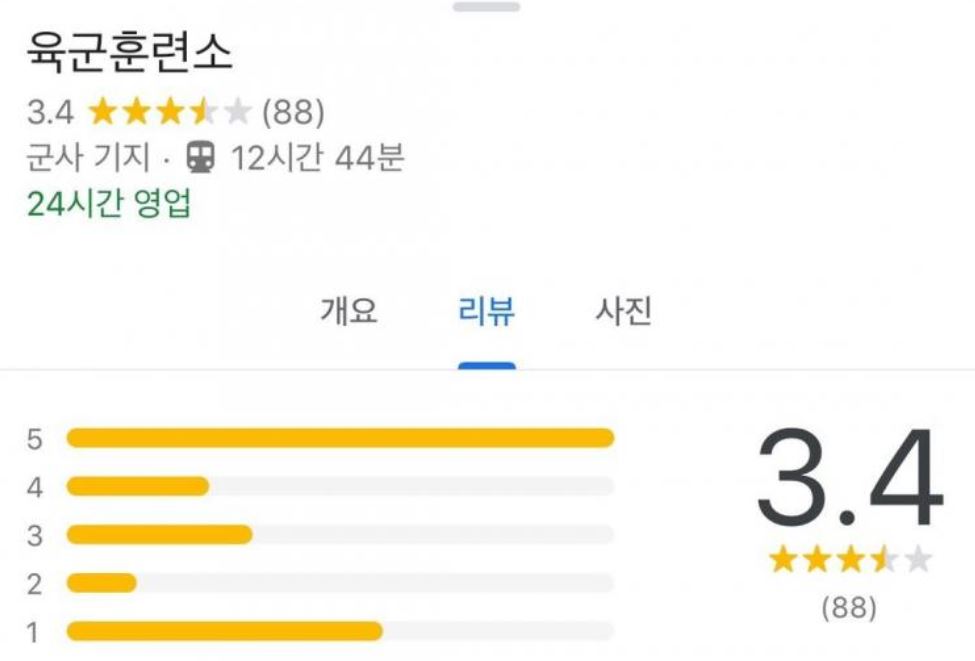Click the 3-star rating bar

click(x=340, y=535)
